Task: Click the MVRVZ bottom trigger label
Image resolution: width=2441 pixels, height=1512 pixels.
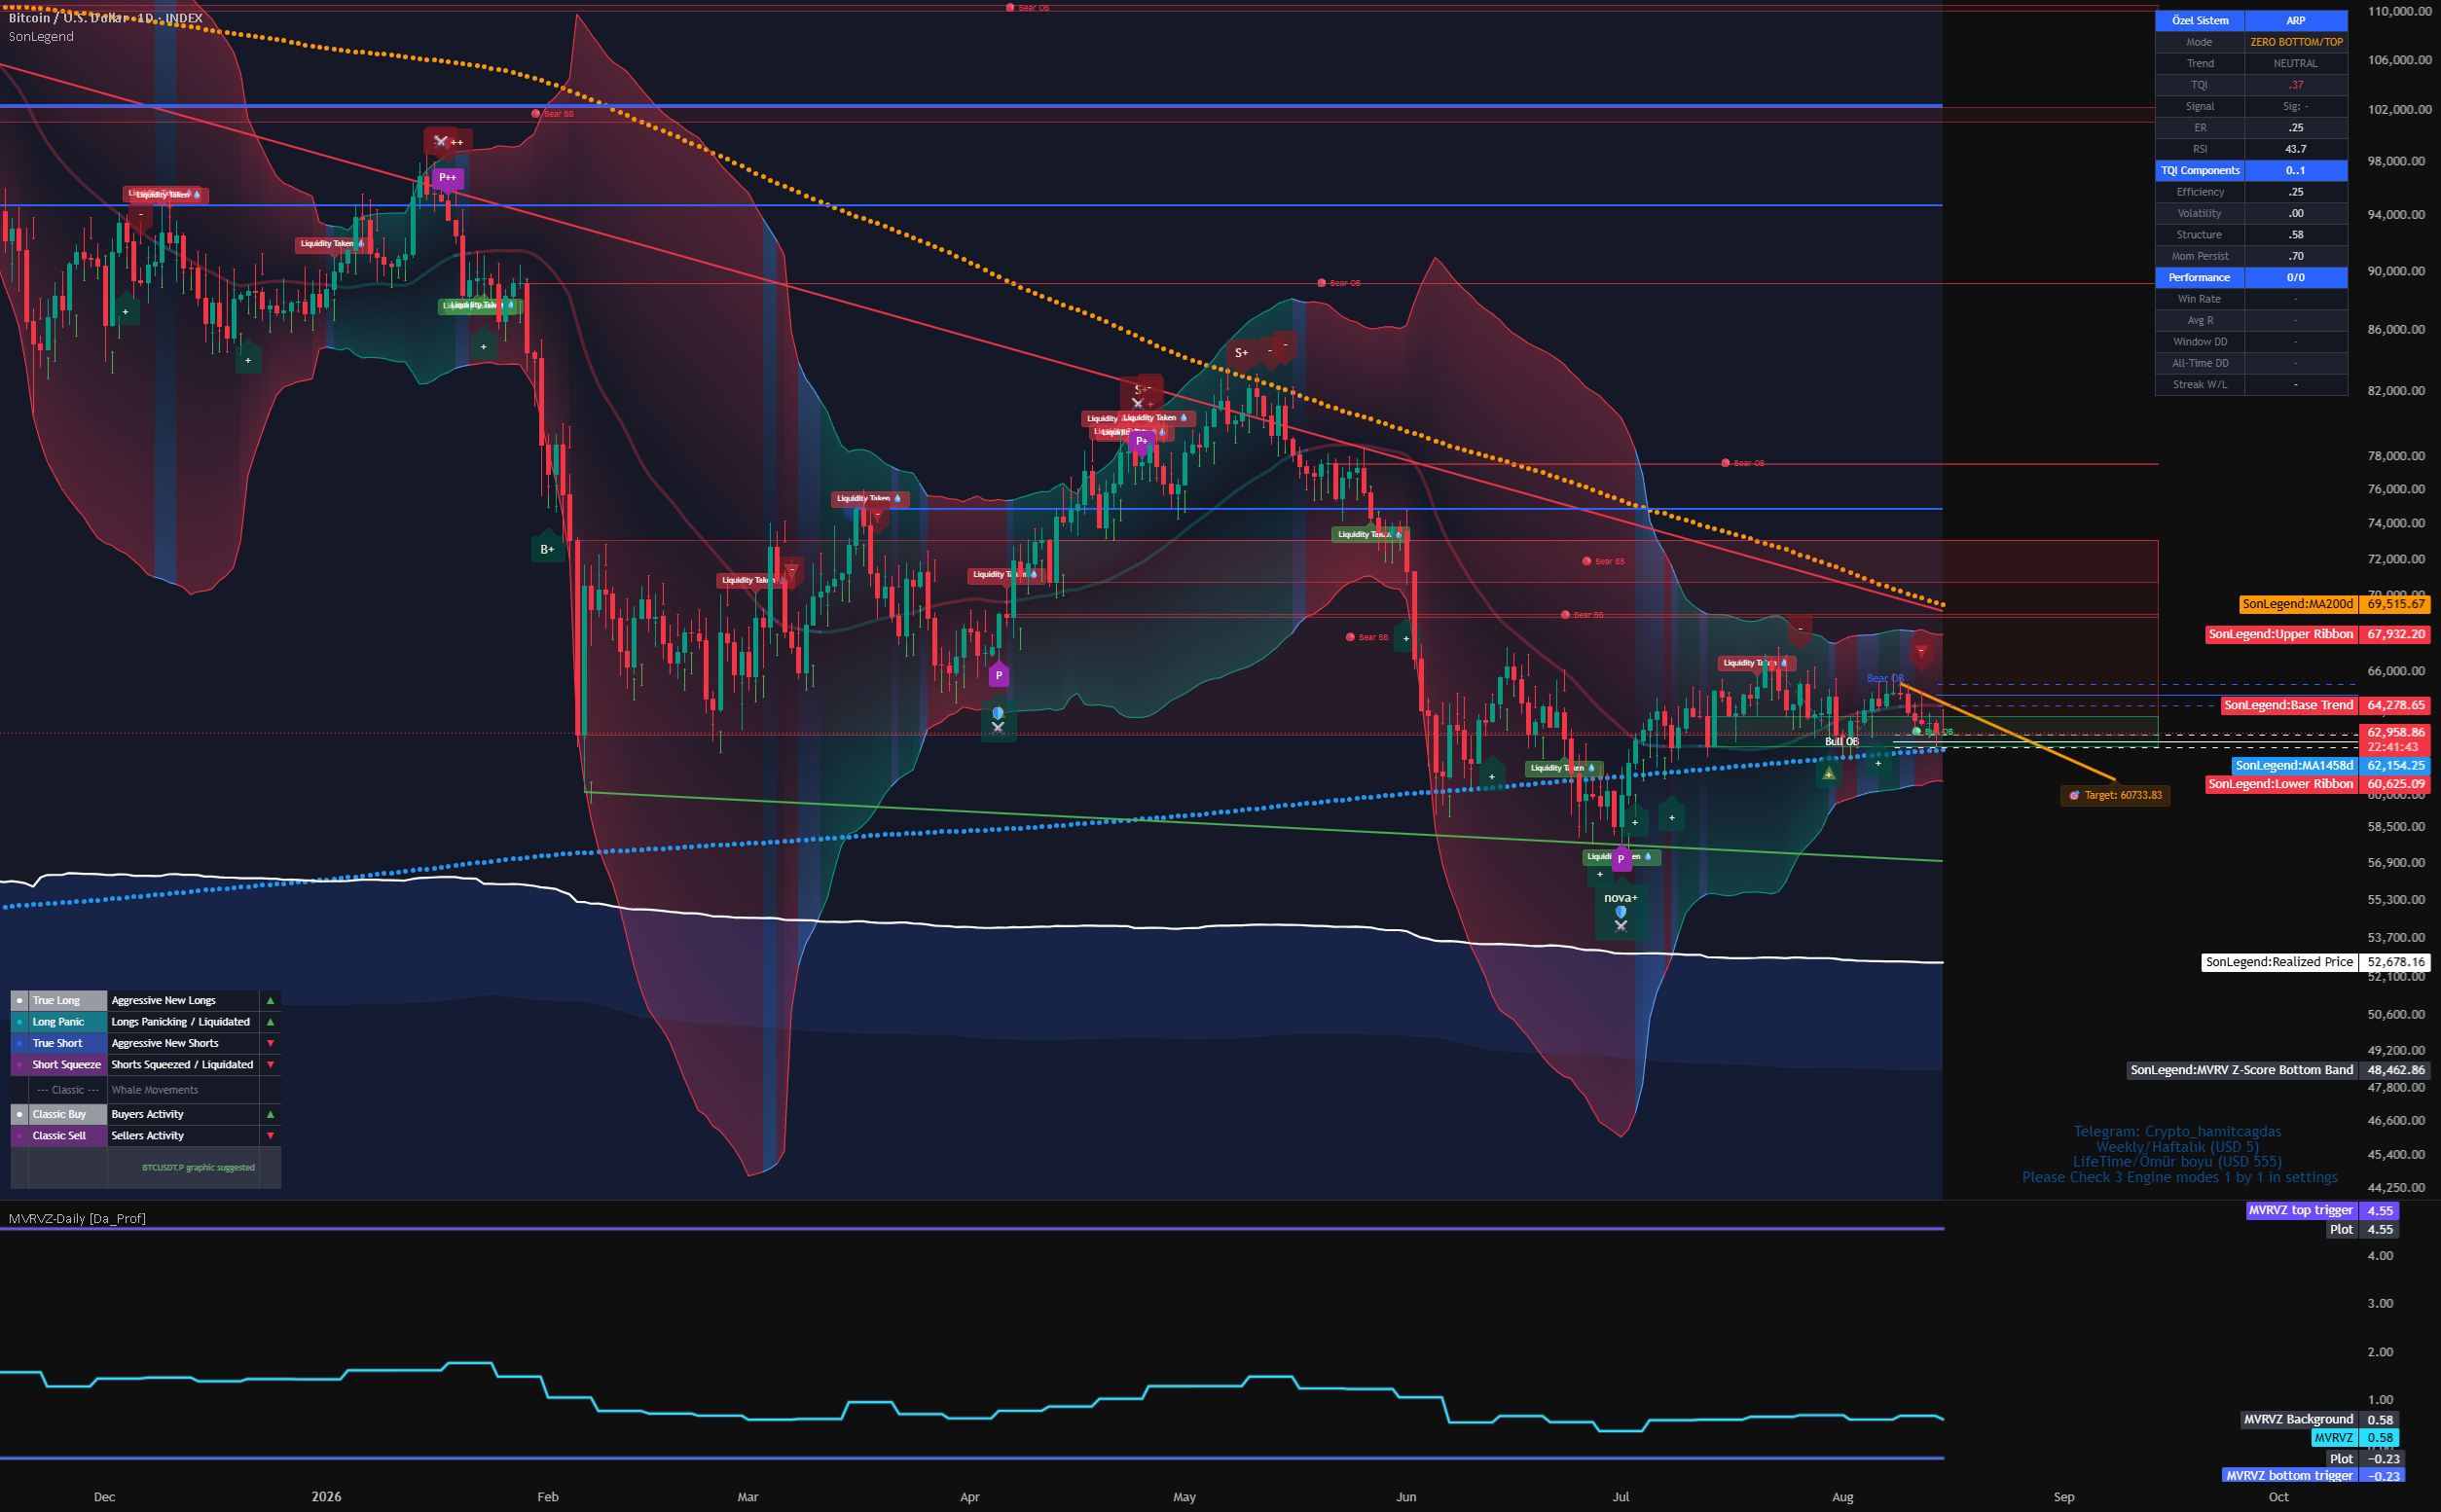Action: (x=2289, y=1475)
